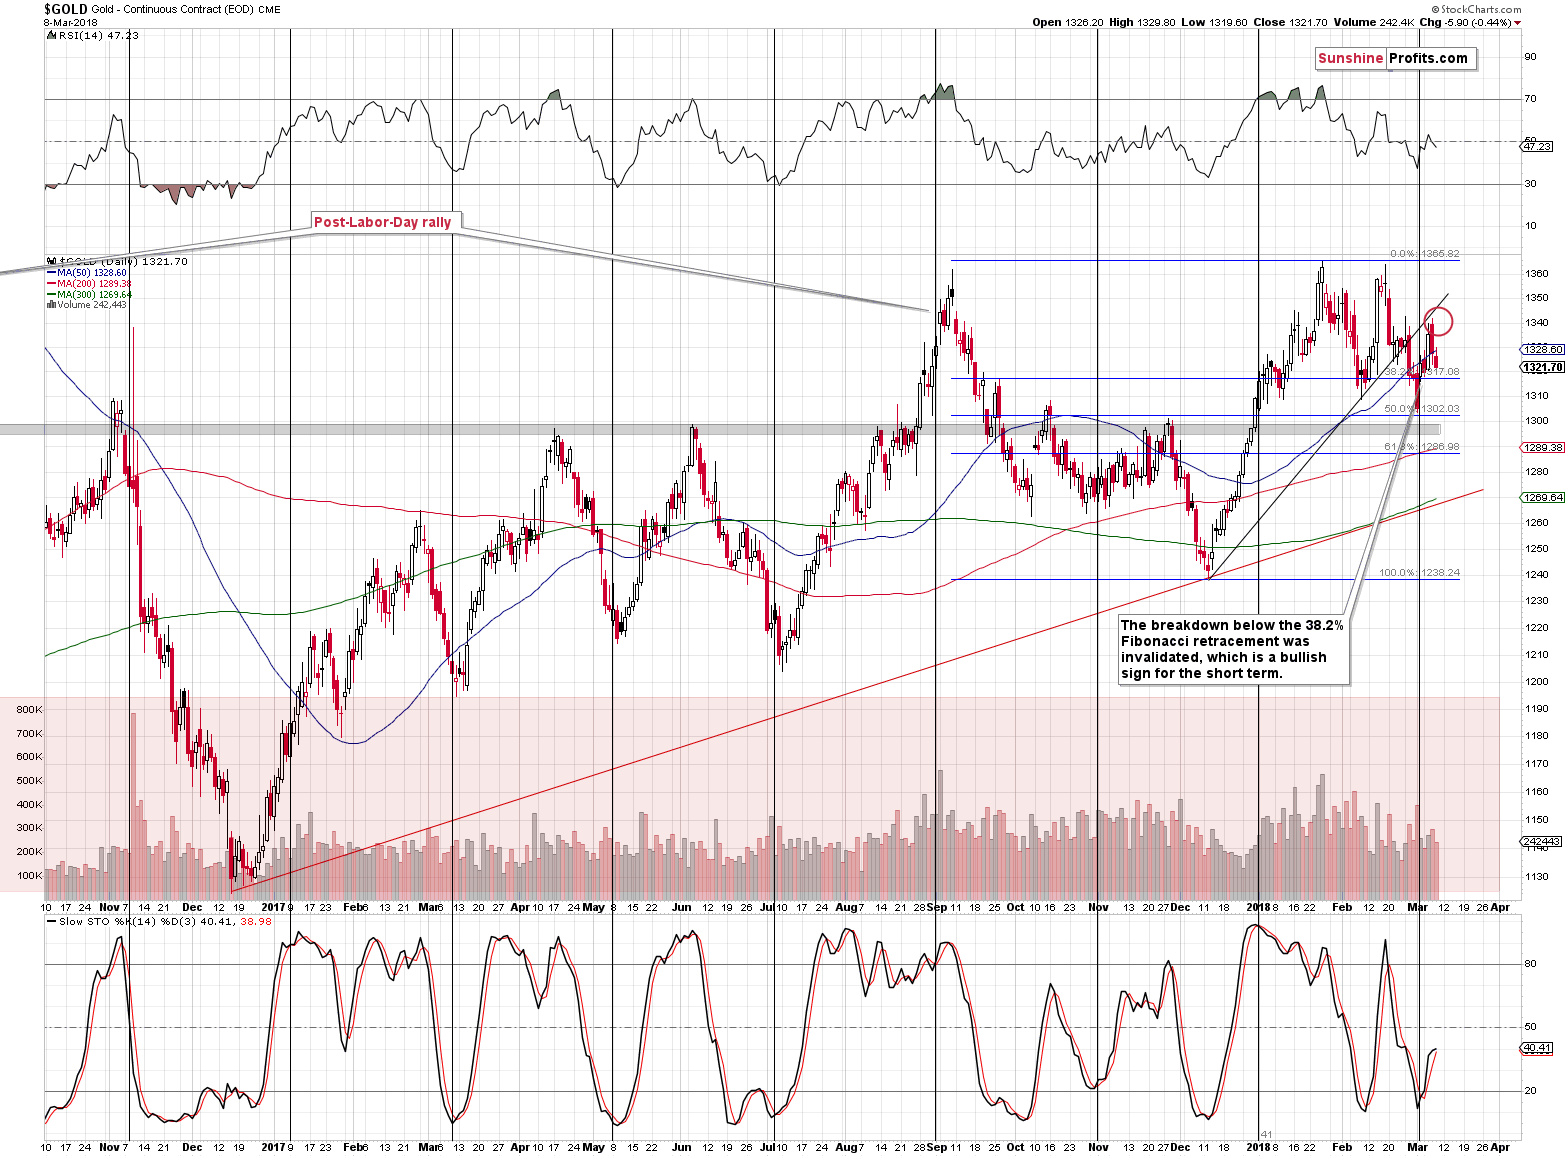Click the 61.8%: 1286.98 Fibonacci label
The height and width of the screenshot is (1157, 1565).
click(x=1421, y=447)
